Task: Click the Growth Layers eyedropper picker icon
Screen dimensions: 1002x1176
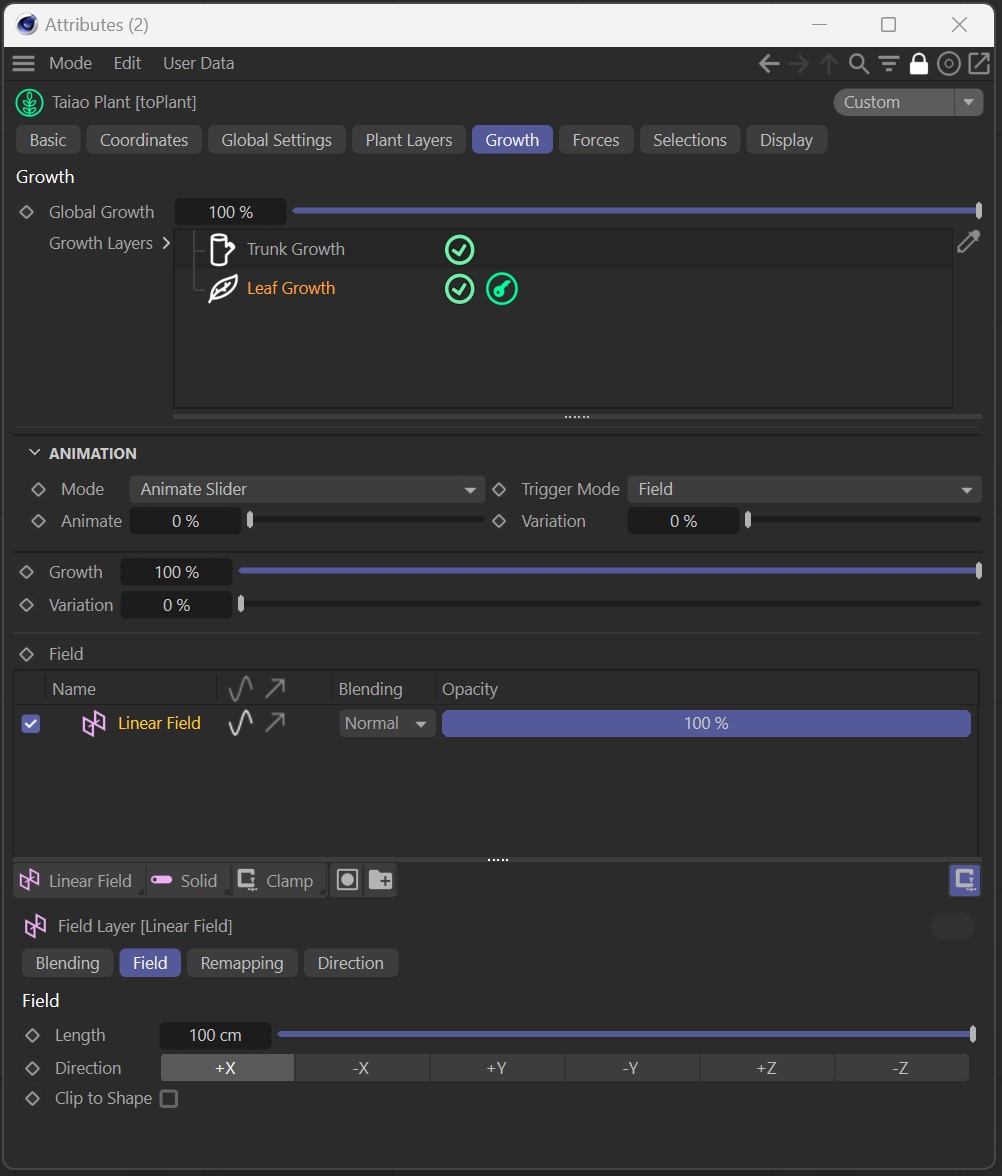Action: (968, 241)
